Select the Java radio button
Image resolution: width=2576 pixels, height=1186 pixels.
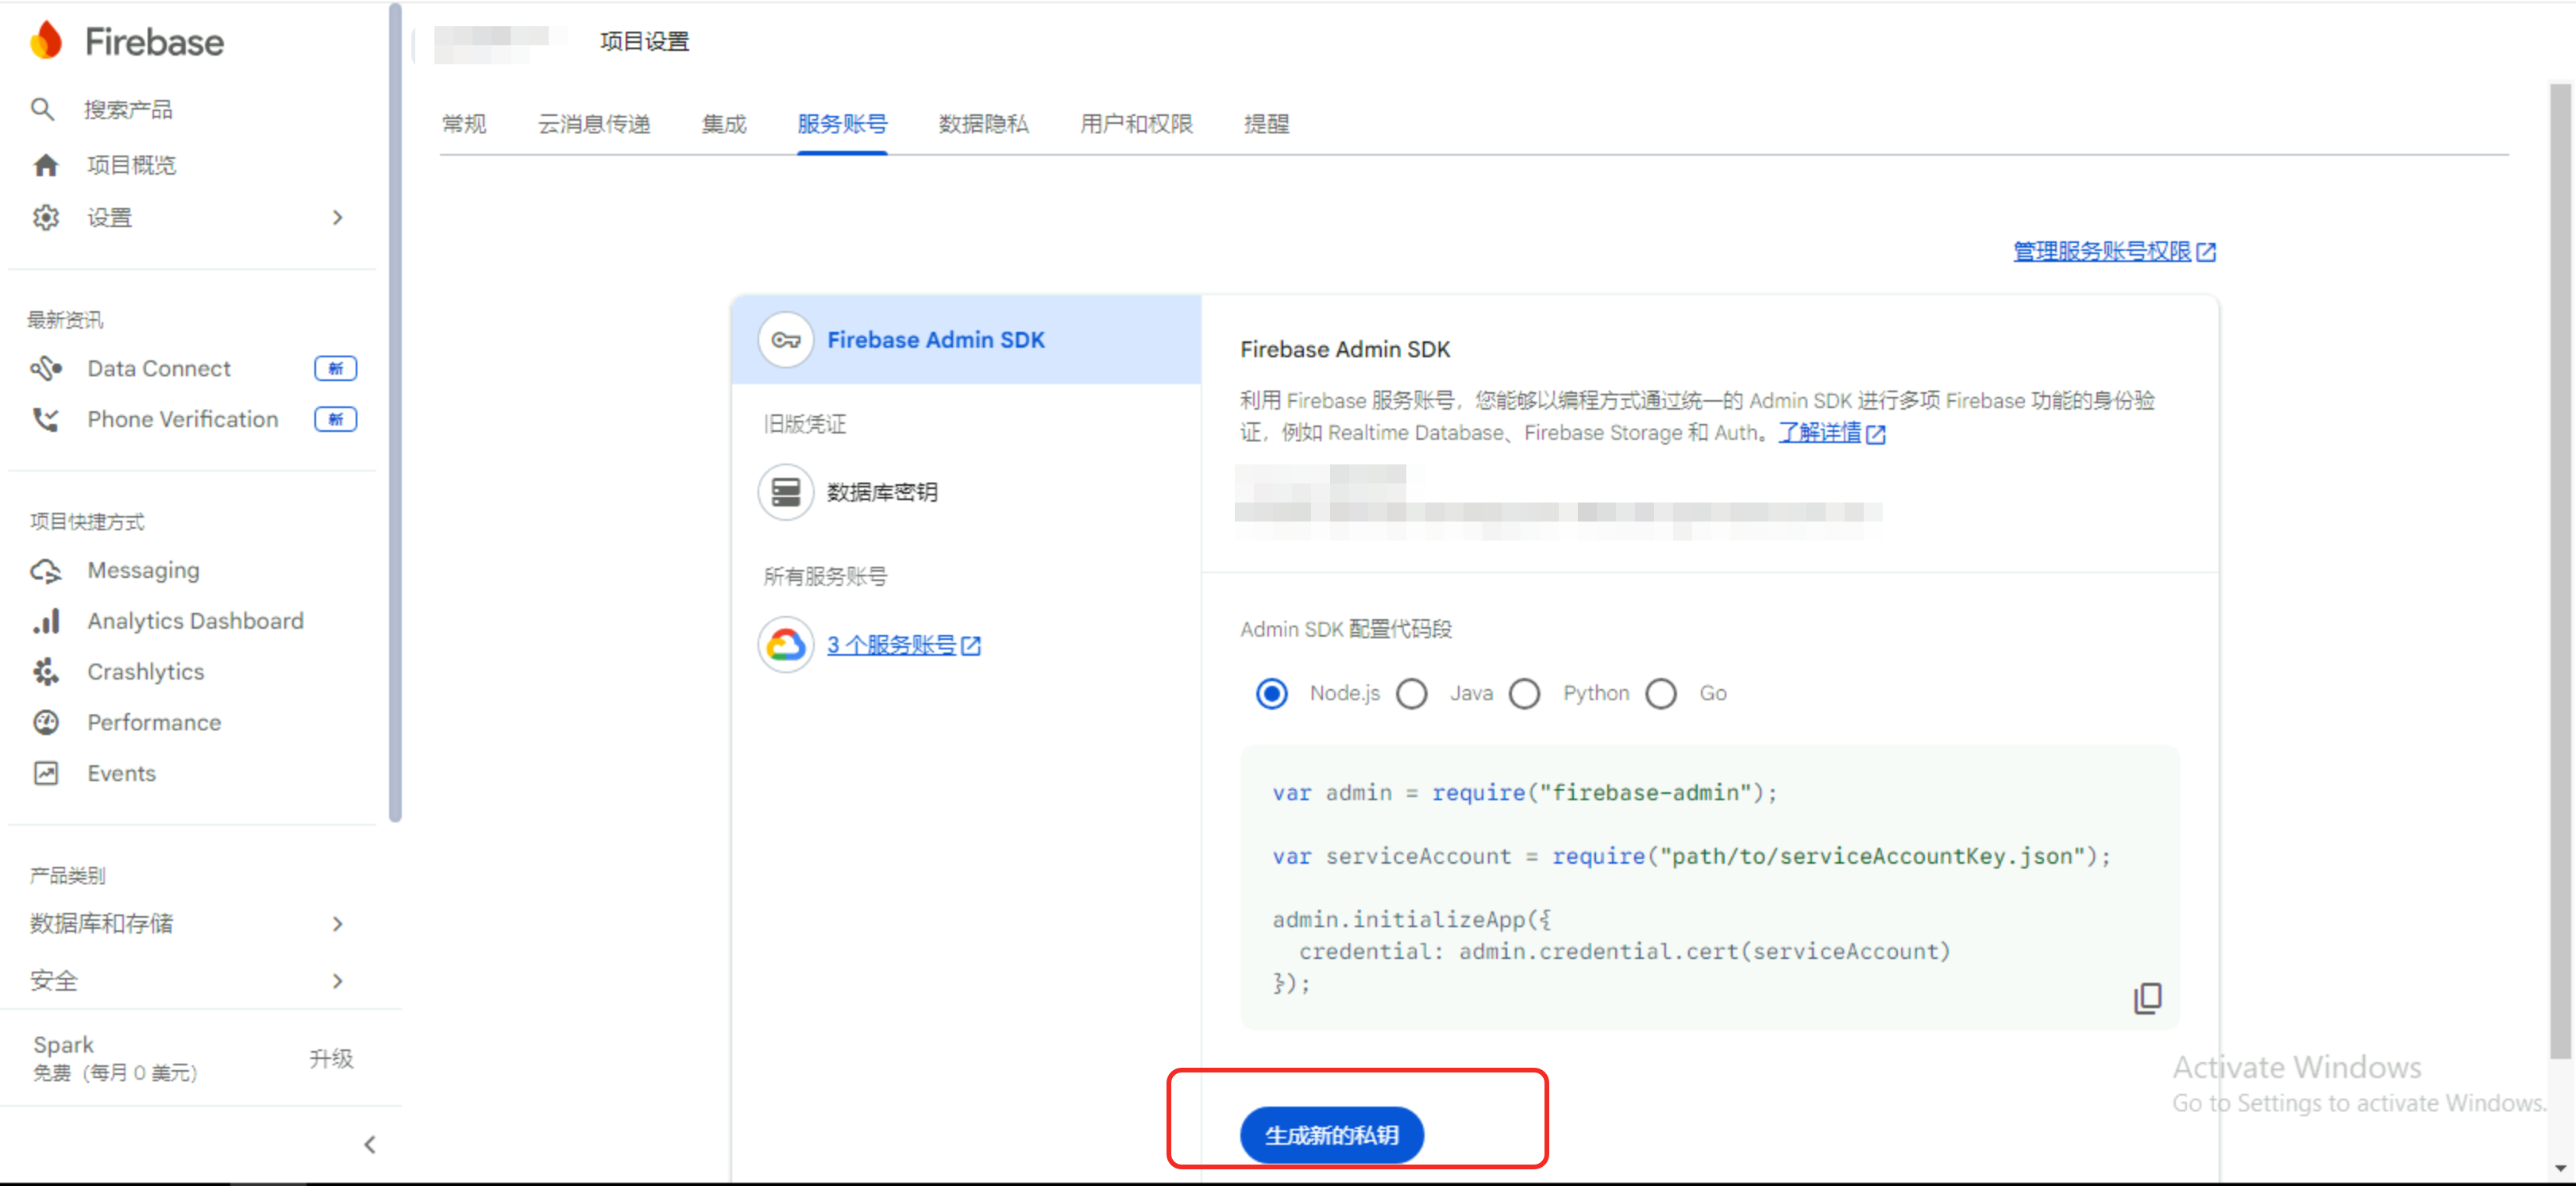(1412, 694)
